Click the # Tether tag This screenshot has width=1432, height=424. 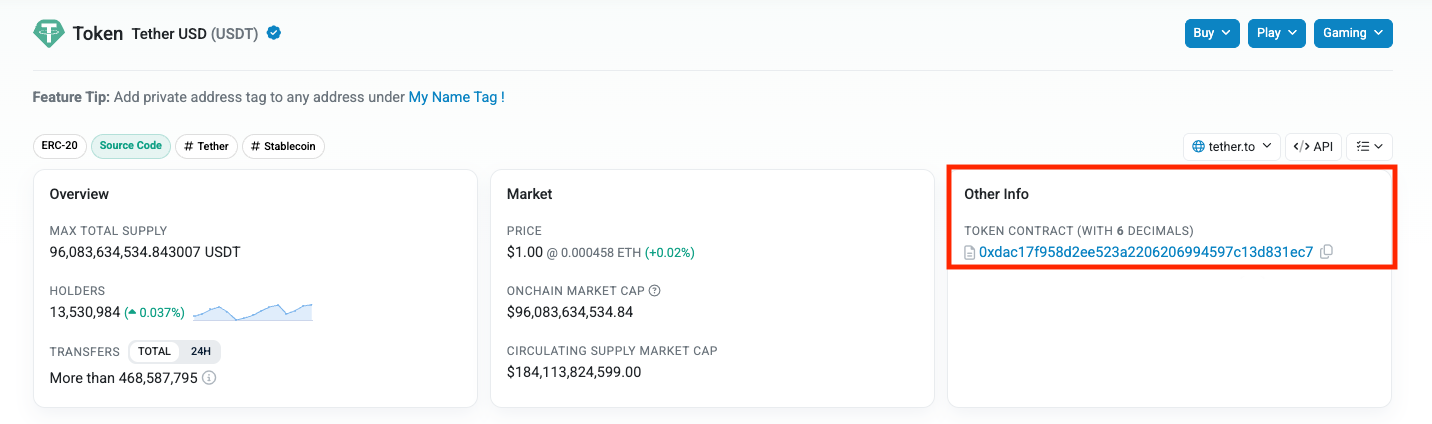[206, 146]
